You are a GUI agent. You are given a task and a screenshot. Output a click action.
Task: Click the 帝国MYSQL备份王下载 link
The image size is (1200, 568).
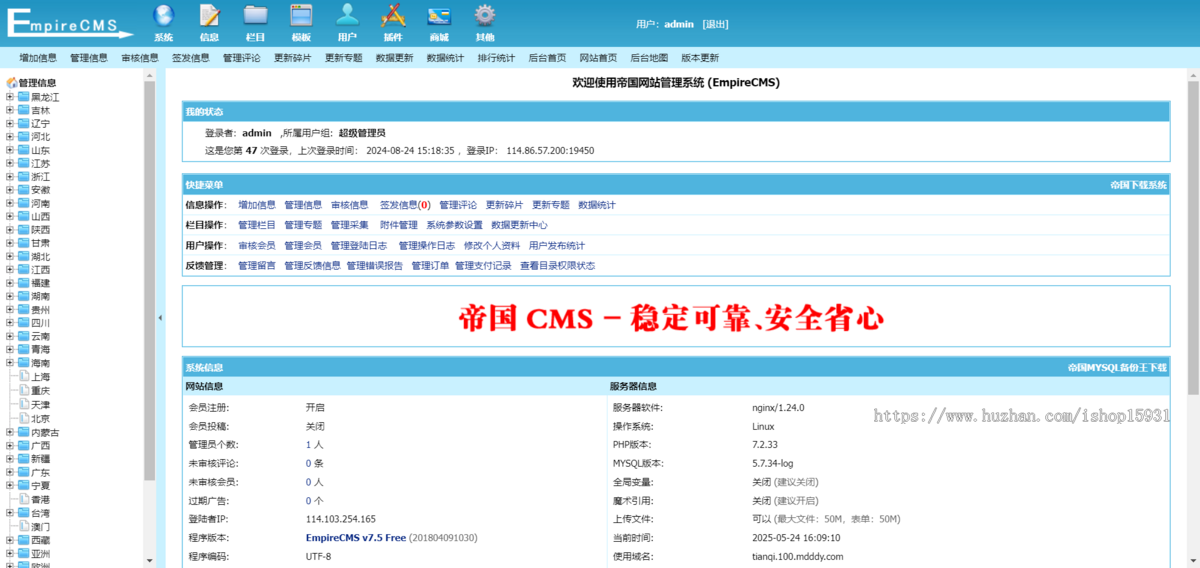1117,368
